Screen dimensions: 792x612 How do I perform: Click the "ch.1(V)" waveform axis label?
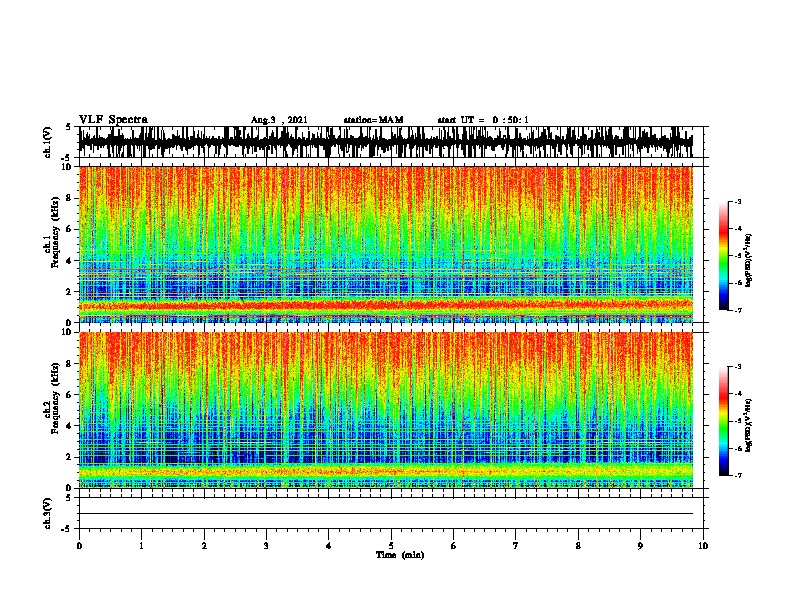point(47,142)
